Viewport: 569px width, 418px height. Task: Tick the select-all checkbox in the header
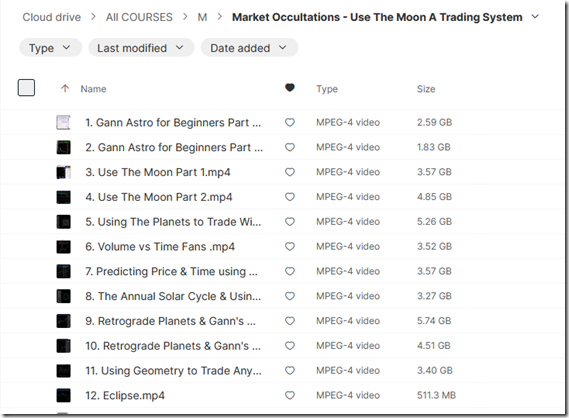coord(26,88)
